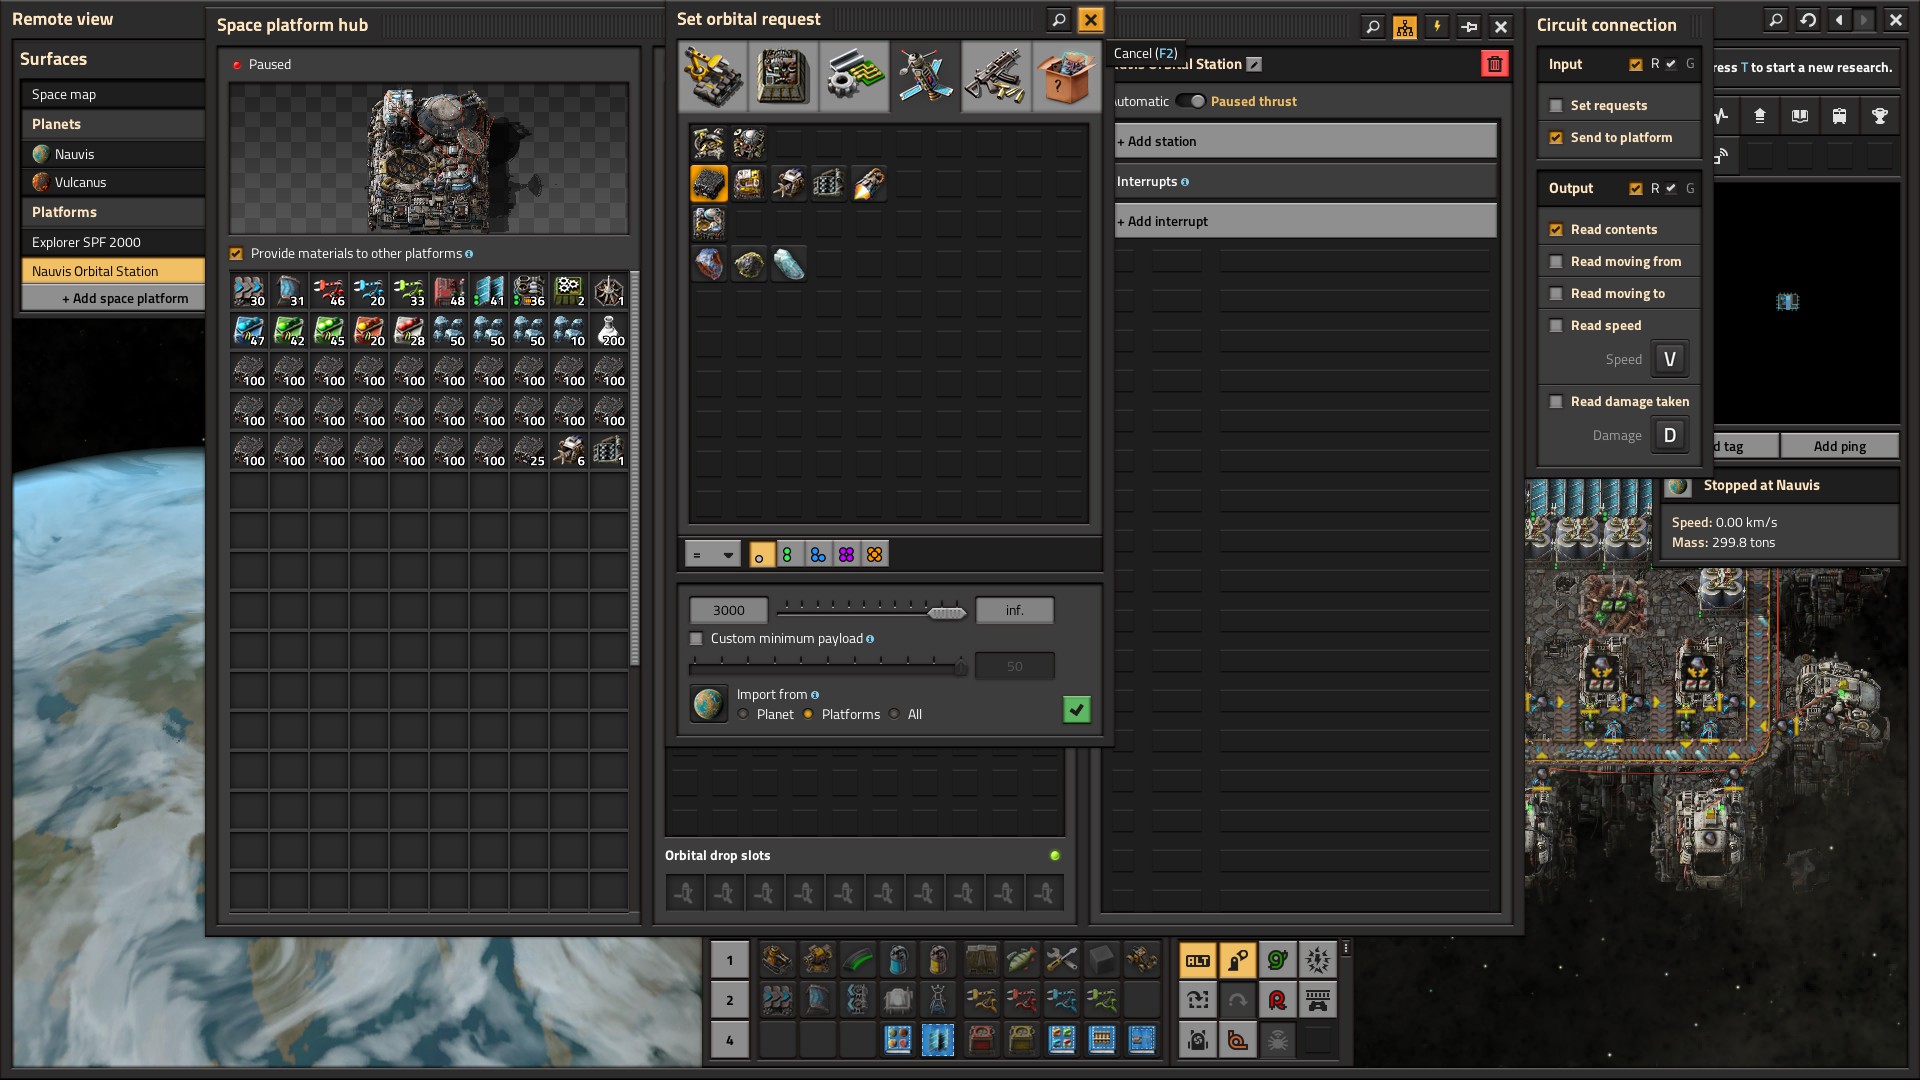
Task: Select rare blue quality
Action: point(817,555)
